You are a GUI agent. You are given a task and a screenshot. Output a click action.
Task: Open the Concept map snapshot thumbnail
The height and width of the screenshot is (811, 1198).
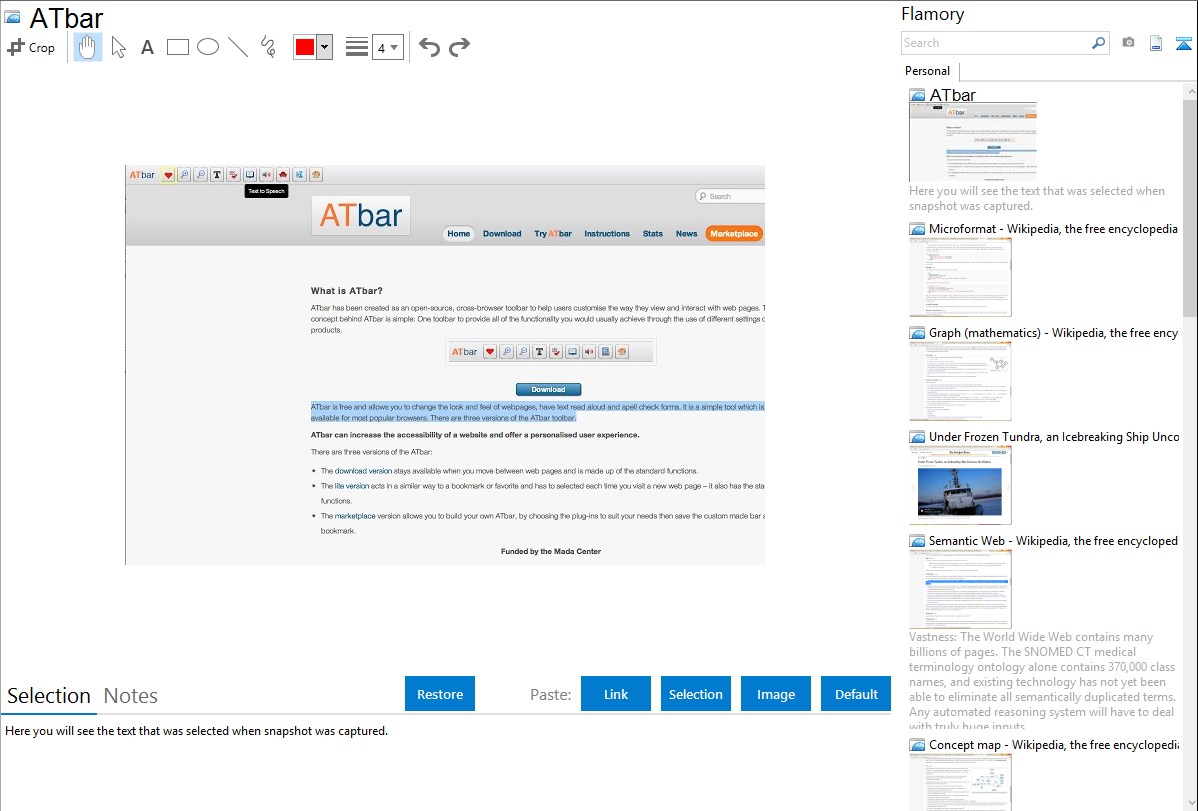pos(960,783)
